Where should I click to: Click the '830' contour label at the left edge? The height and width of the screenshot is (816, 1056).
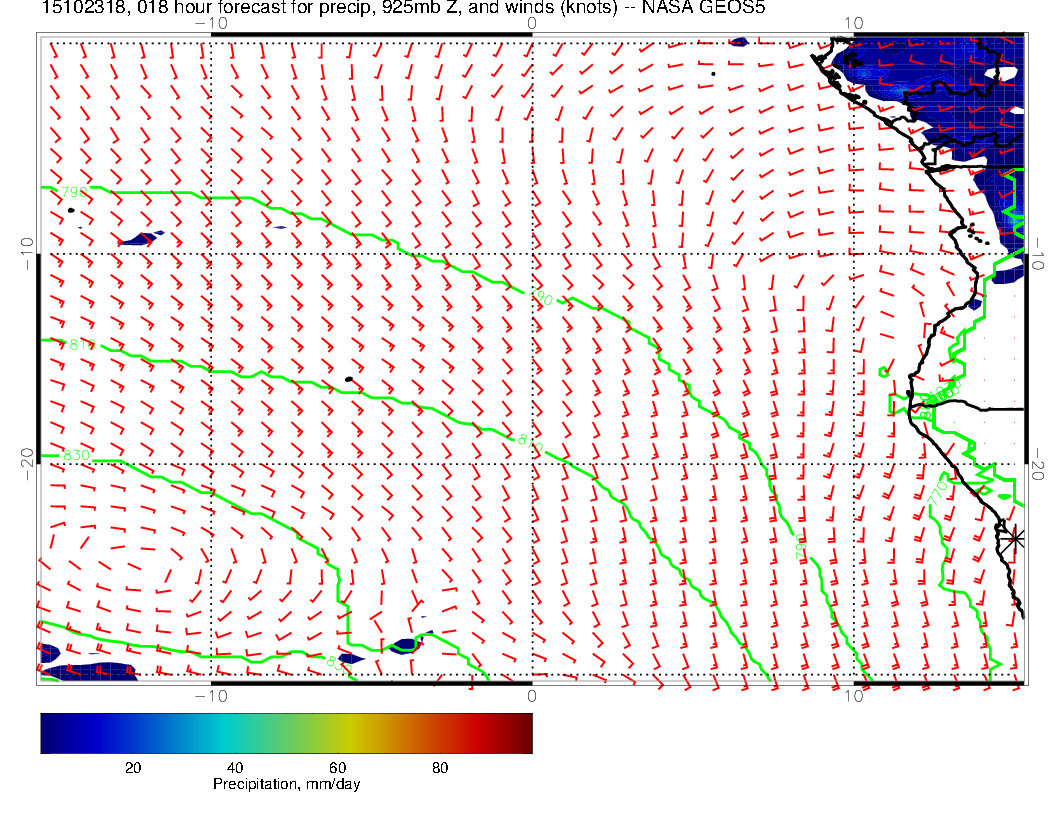tap(76, 455)
